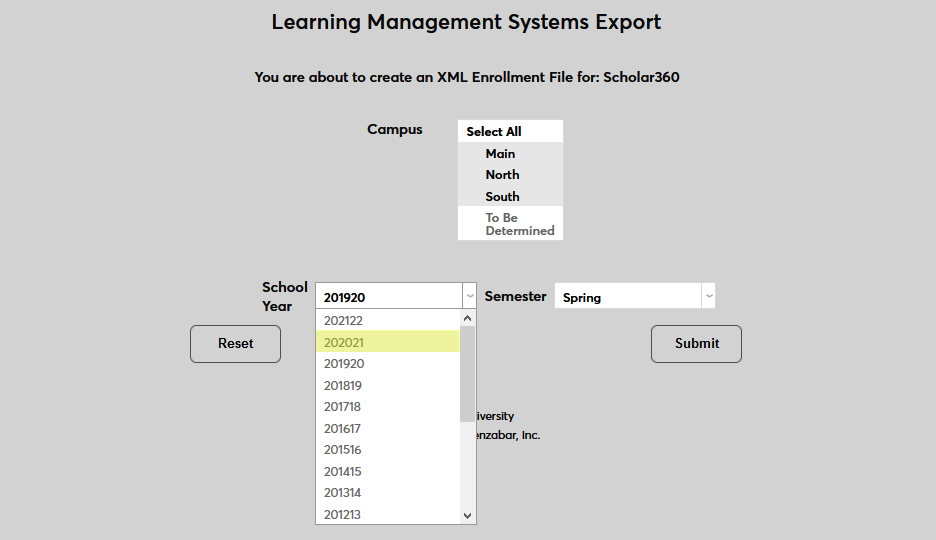Select To Be Determined campus
This screenshot has height=540, width=936.
(510, 224)
